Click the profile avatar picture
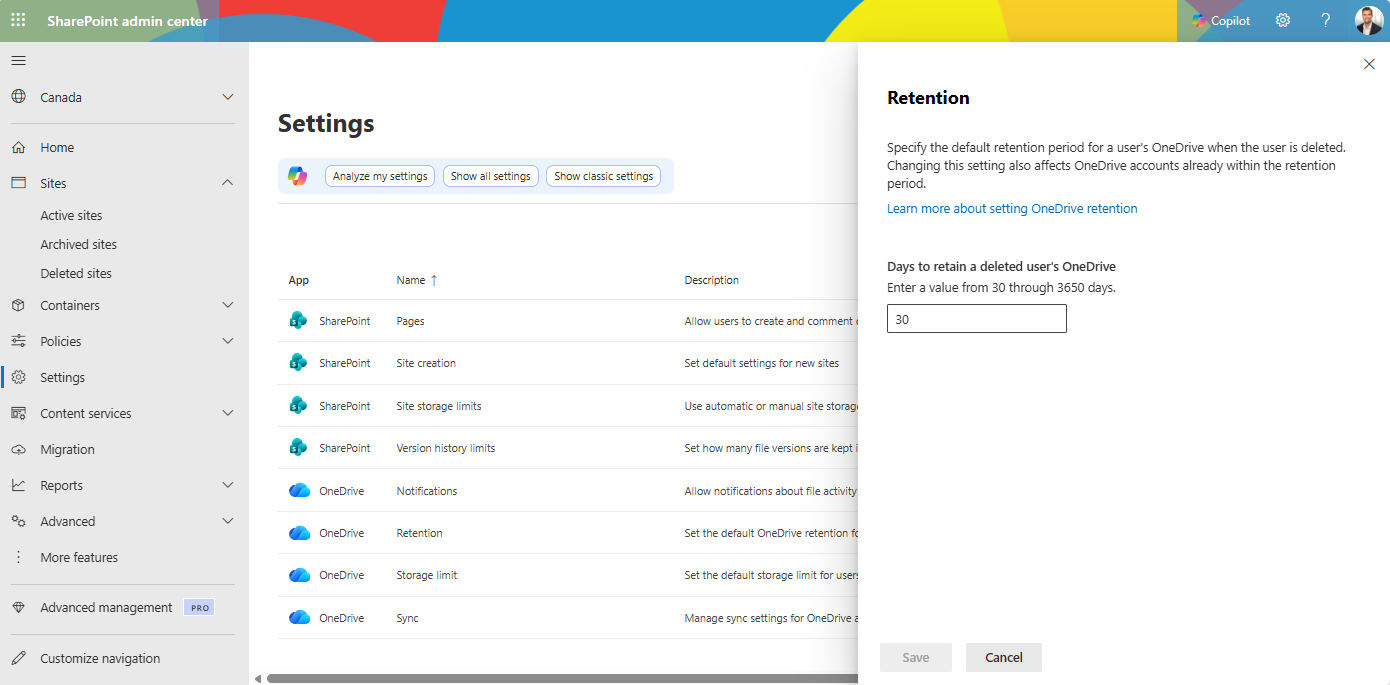Screen dimensions: 1390x685 [1368, 20]
